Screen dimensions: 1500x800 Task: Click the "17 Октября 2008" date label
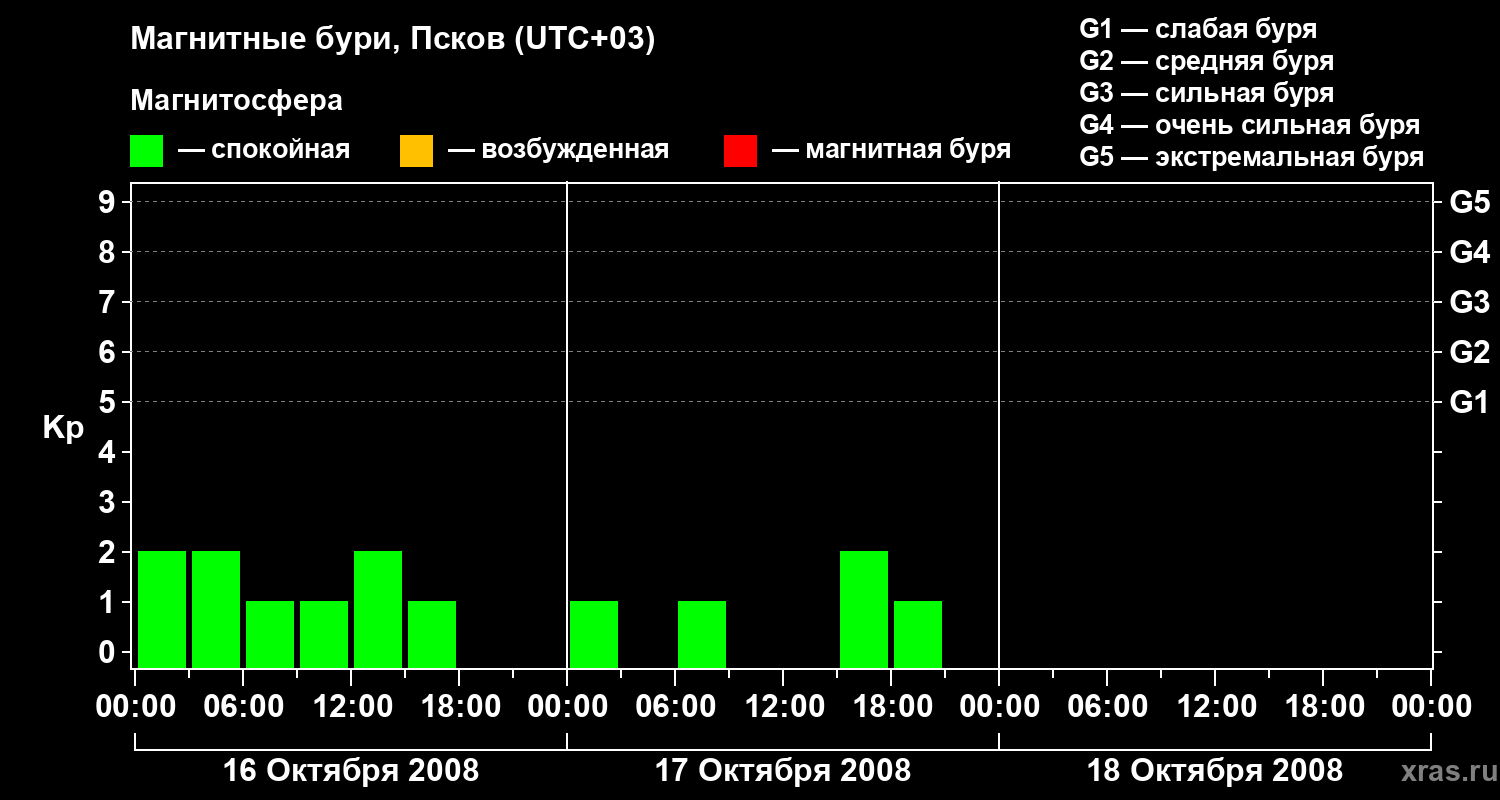pos(783,771)
